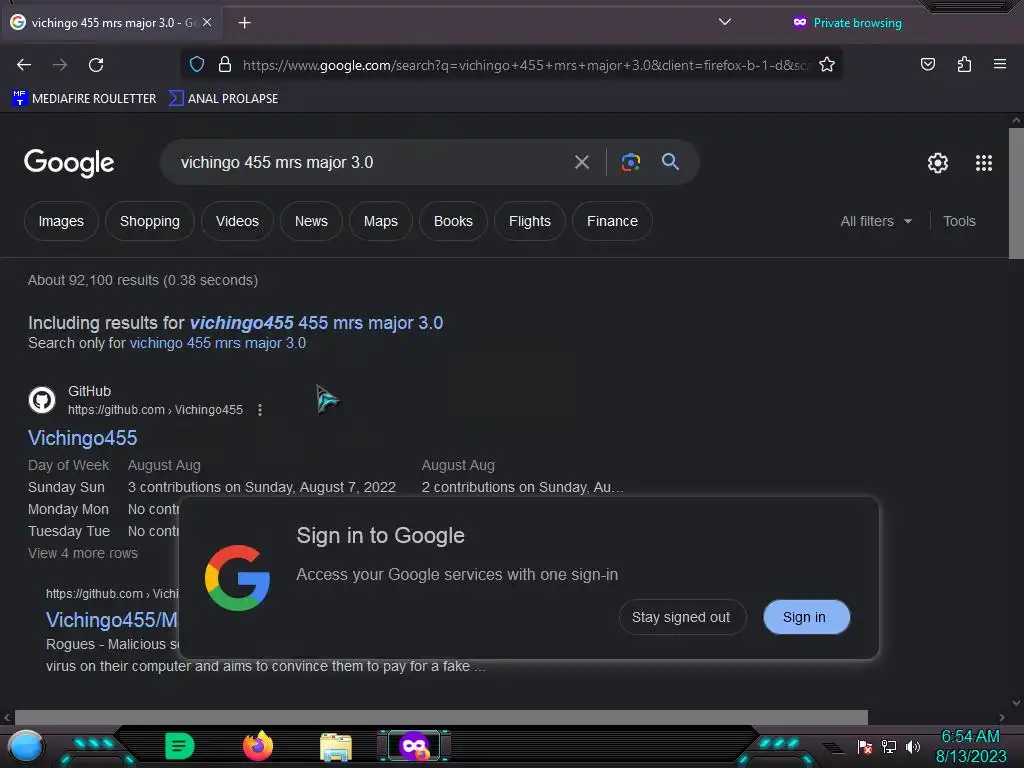Image resolution: width=1024 pixels, height=768 pixels.
Task: Open search Tools
Action: click(959, 221)
